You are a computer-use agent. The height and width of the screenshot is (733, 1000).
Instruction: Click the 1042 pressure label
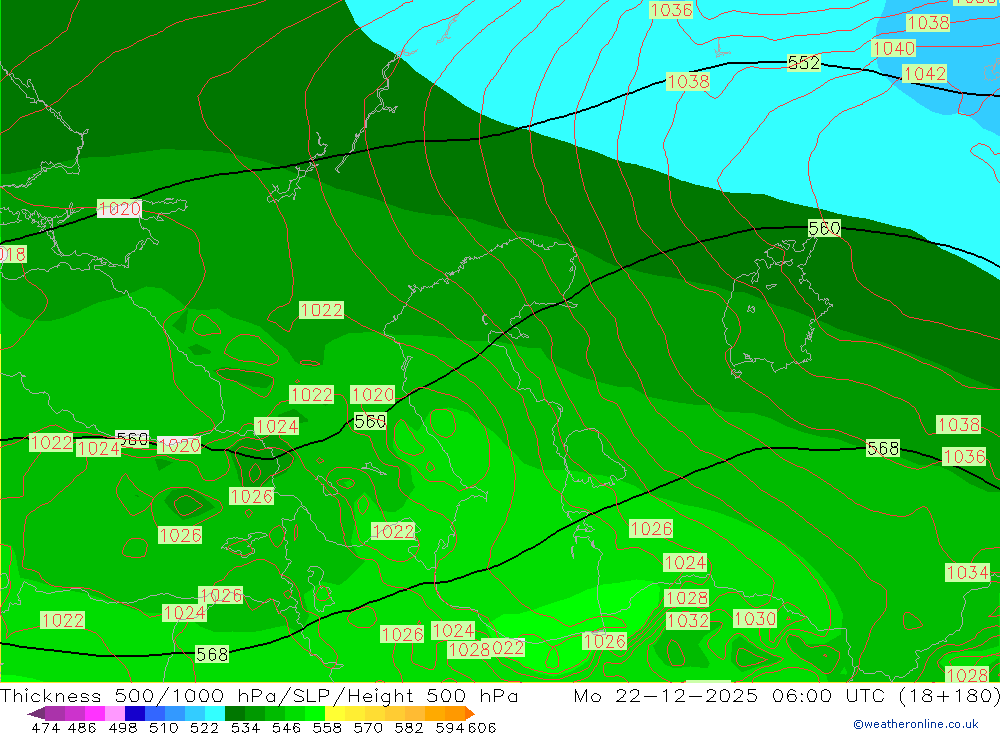(x=924, y=73)
